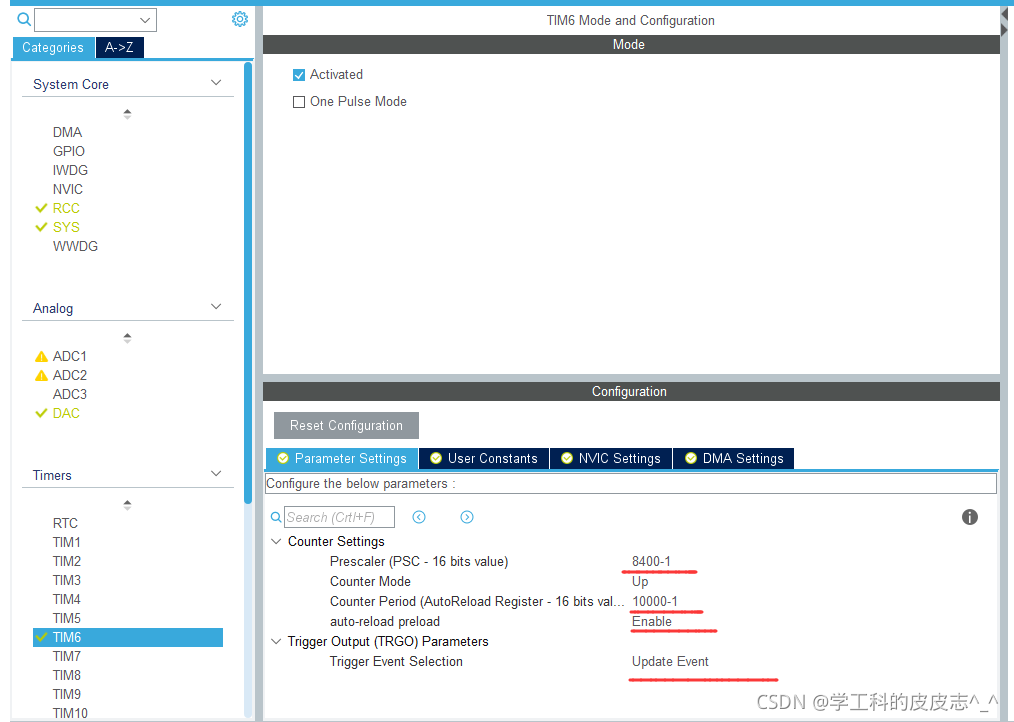Edit the Prescaler value 8400-1

pyautogui.click(x=651, y=562)
